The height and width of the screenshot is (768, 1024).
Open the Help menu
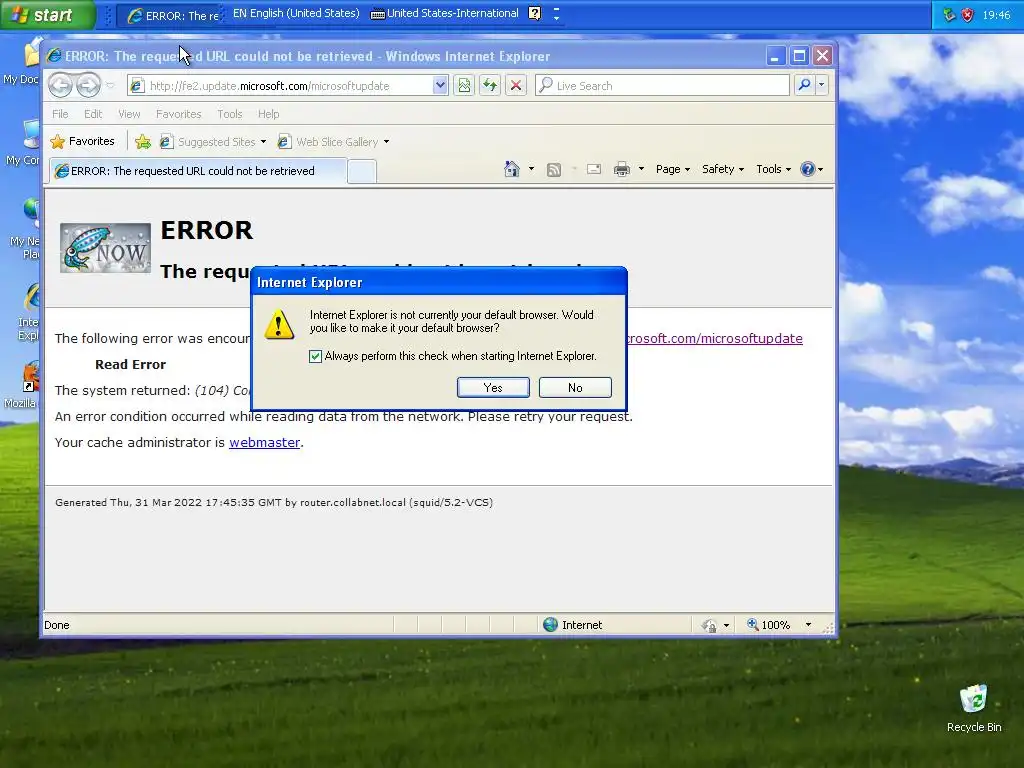point(268,114)
